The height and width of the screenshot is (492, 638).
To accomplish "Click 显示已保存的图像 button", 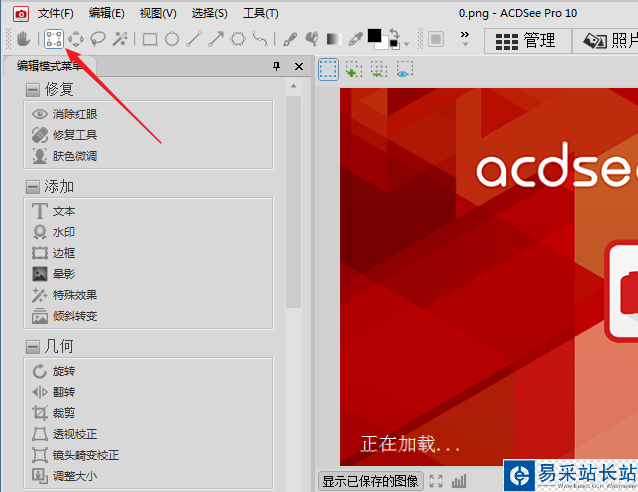I will (x=370, y=481).
